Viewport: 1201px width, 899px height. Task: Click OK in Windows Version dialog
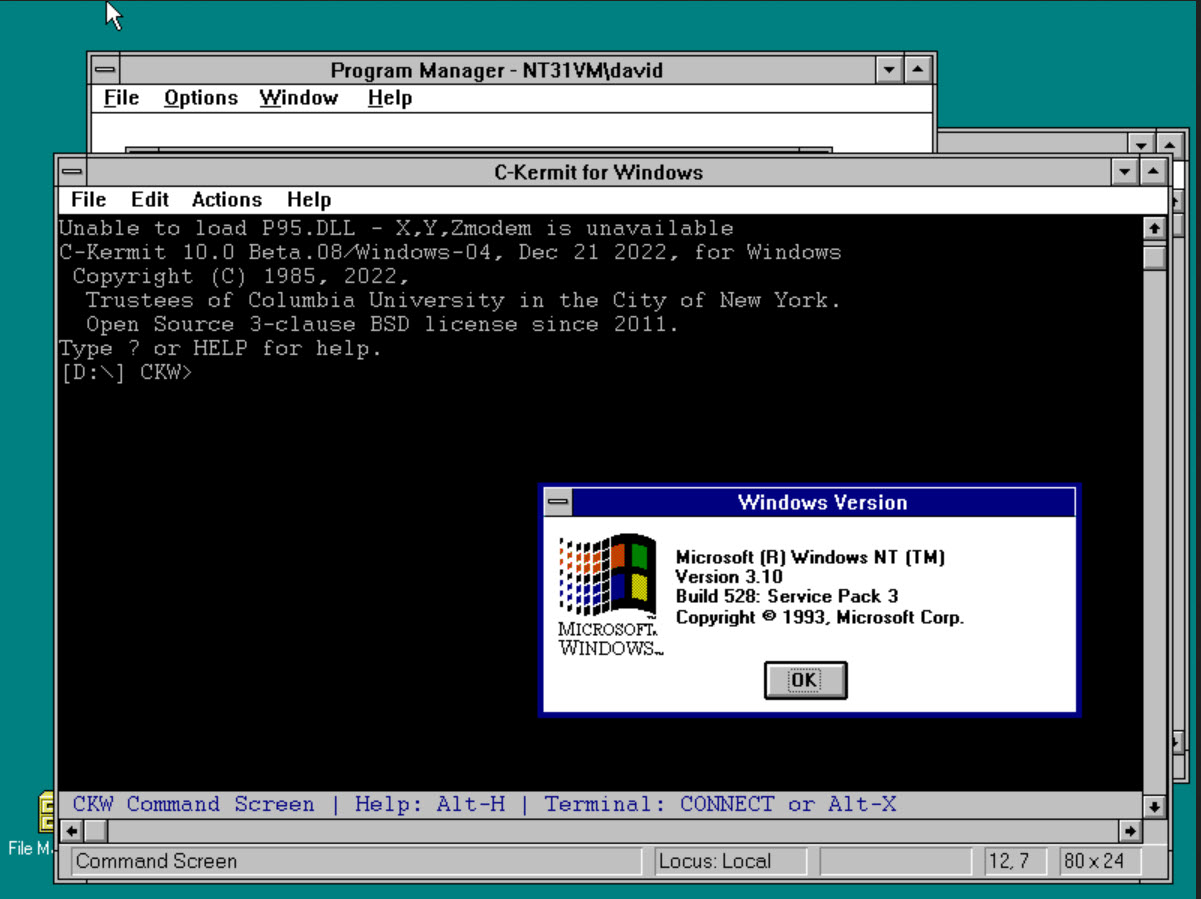coord(805,680)
